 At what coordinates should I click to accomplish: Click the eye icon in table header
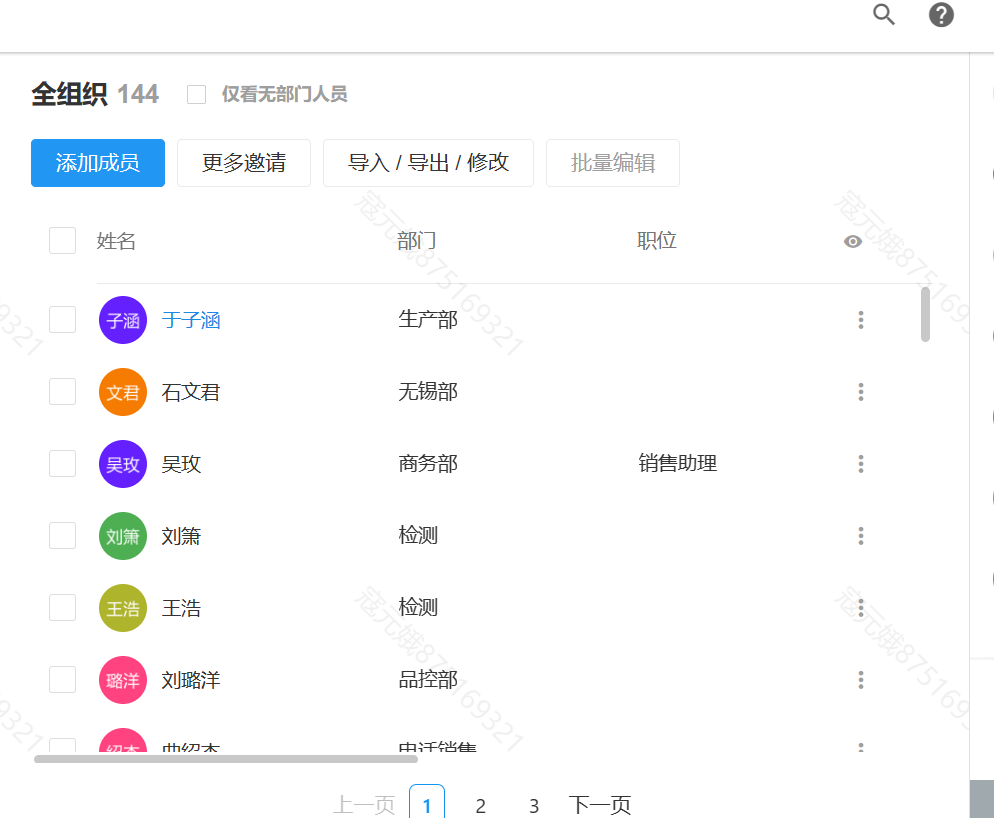coord(853,241)
